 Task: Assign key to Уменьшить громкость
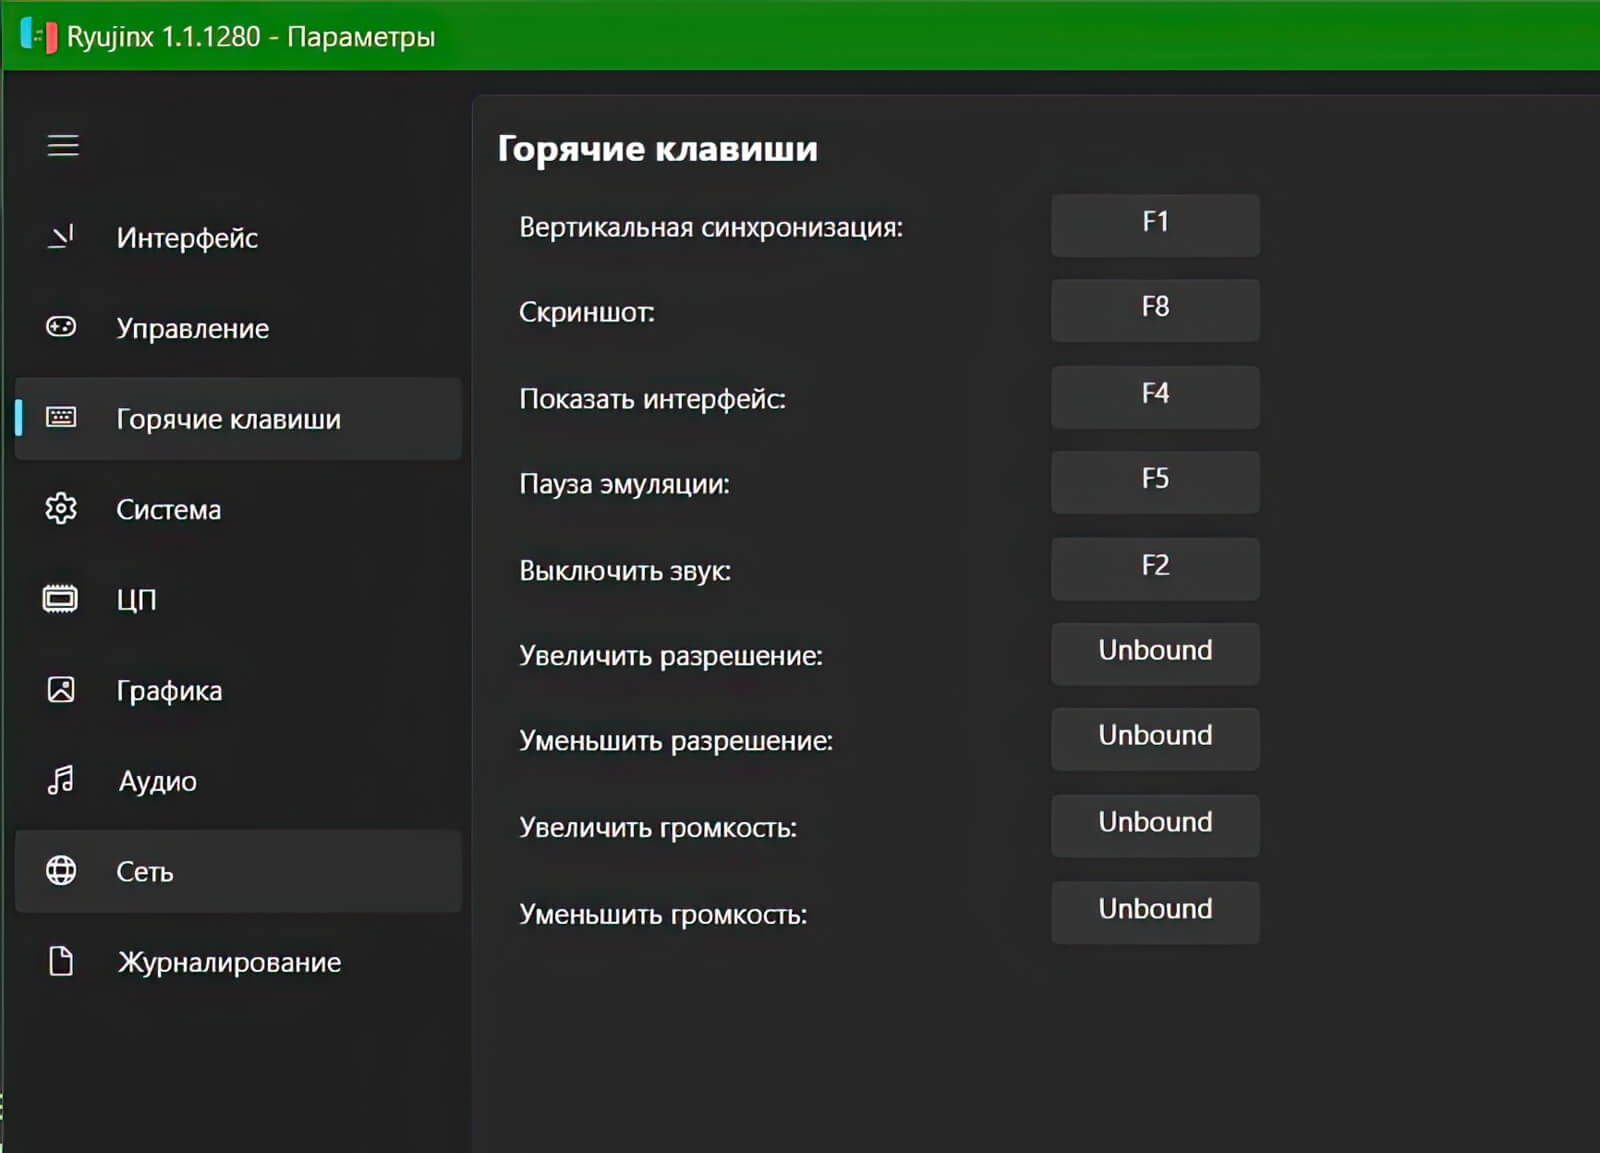tap(1155, 912)
